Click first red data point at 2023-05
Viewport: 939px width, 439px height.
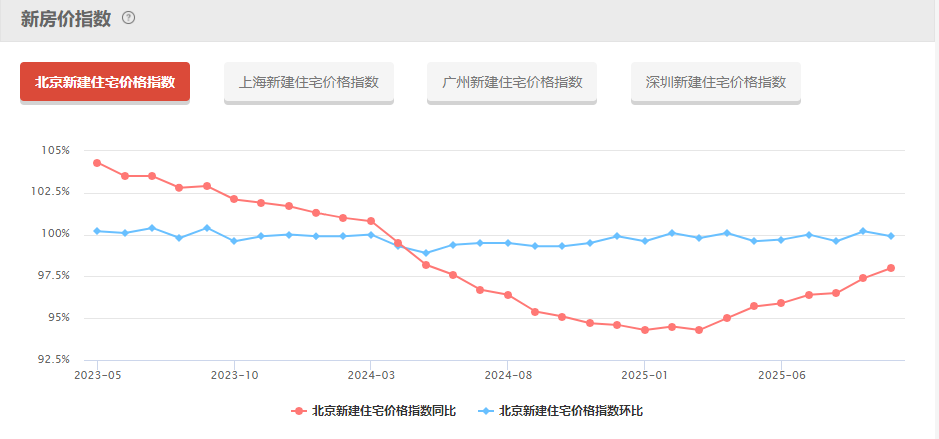[97, 162]
